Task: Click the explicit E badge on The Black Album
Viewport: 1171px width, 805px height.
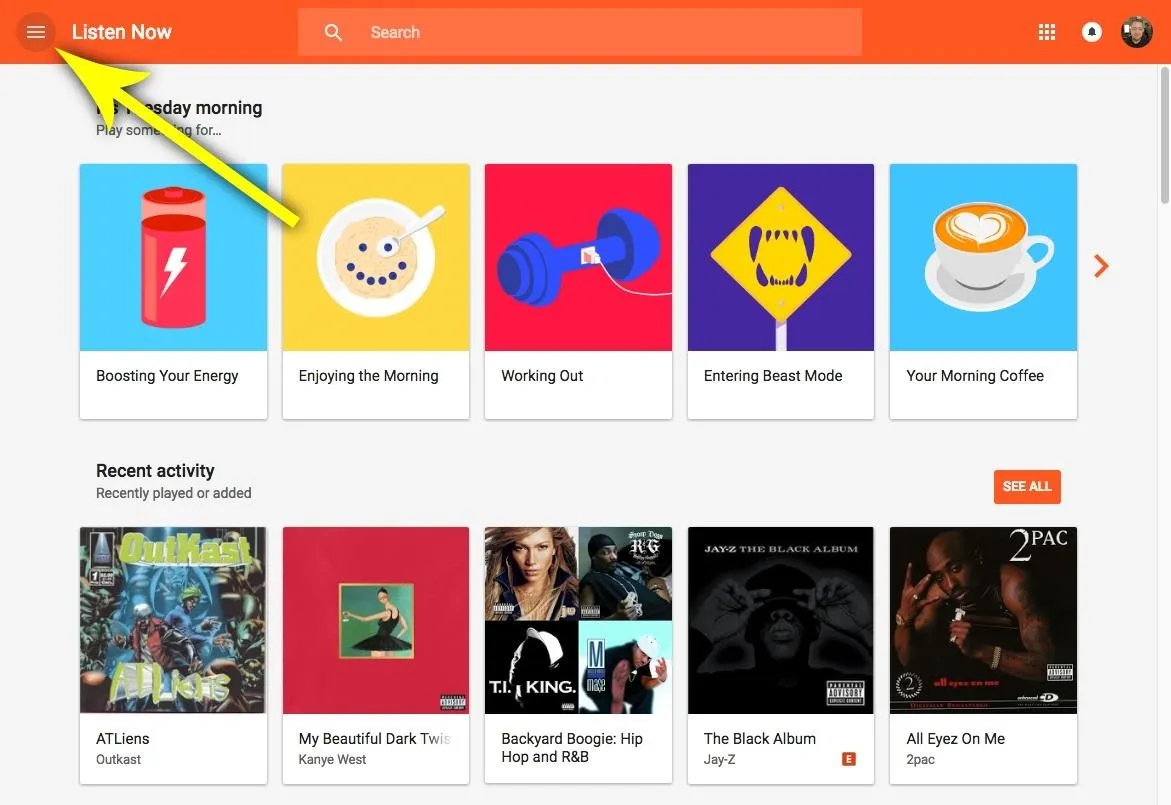Action: click(x=848, y=759)
